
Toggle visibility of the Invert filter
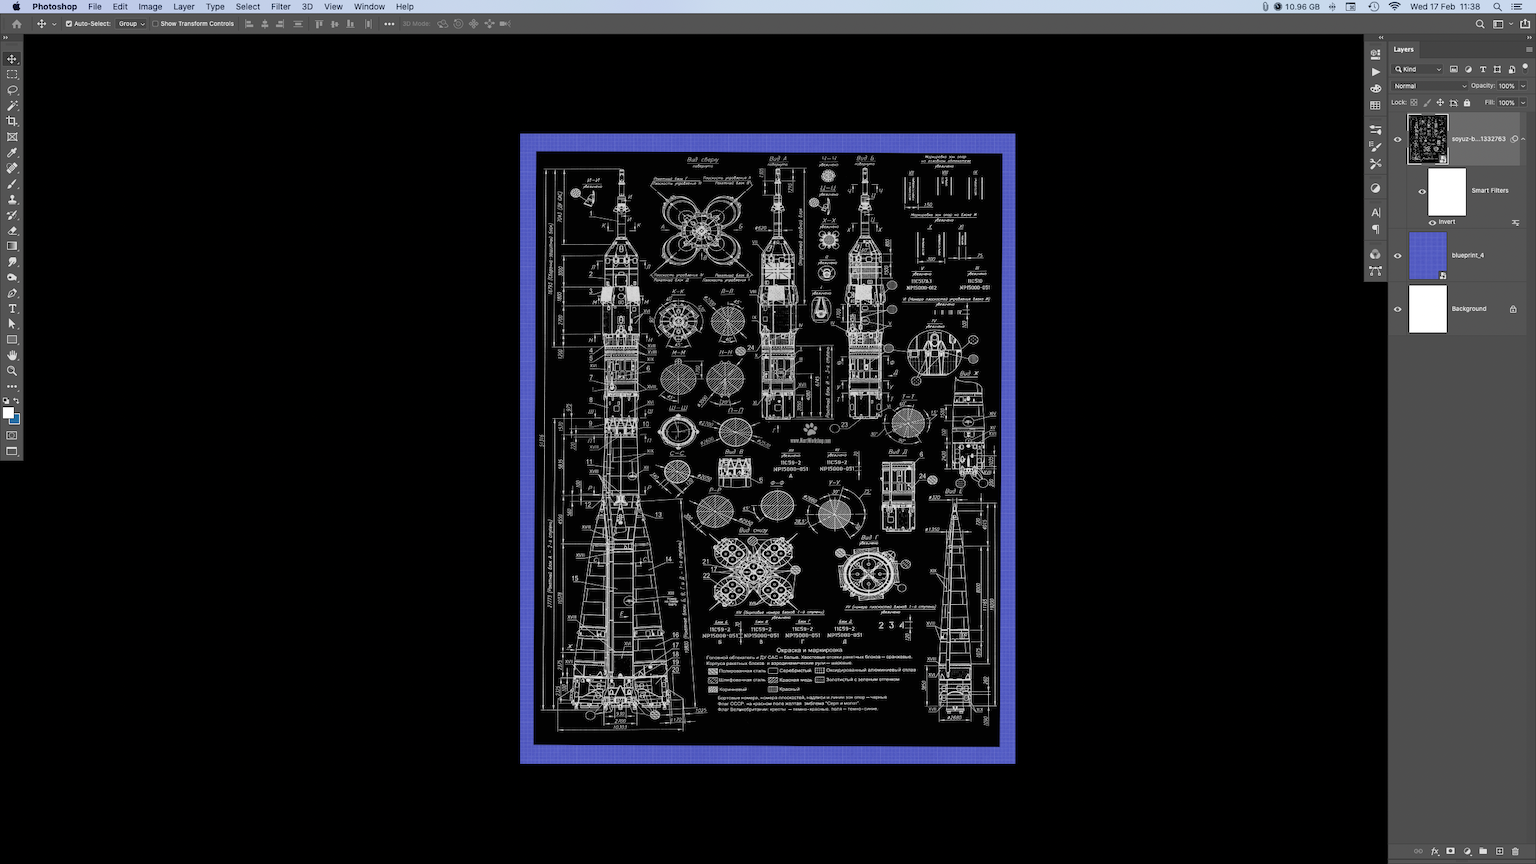1433,222
